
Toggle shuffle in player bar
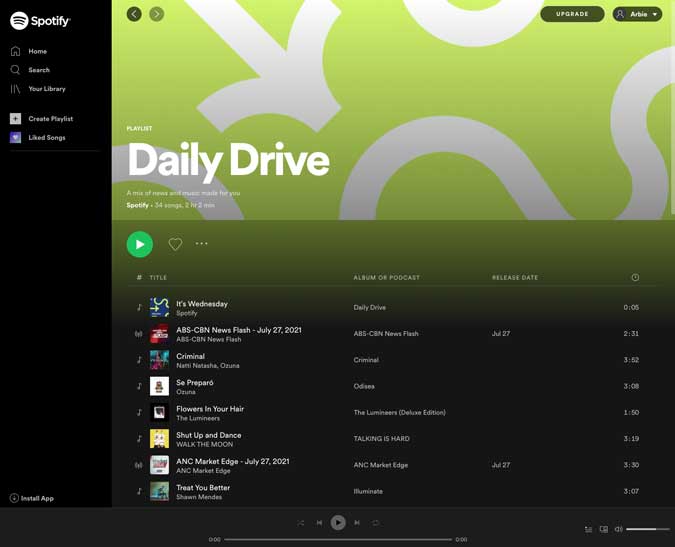click(x=300, y=523)
